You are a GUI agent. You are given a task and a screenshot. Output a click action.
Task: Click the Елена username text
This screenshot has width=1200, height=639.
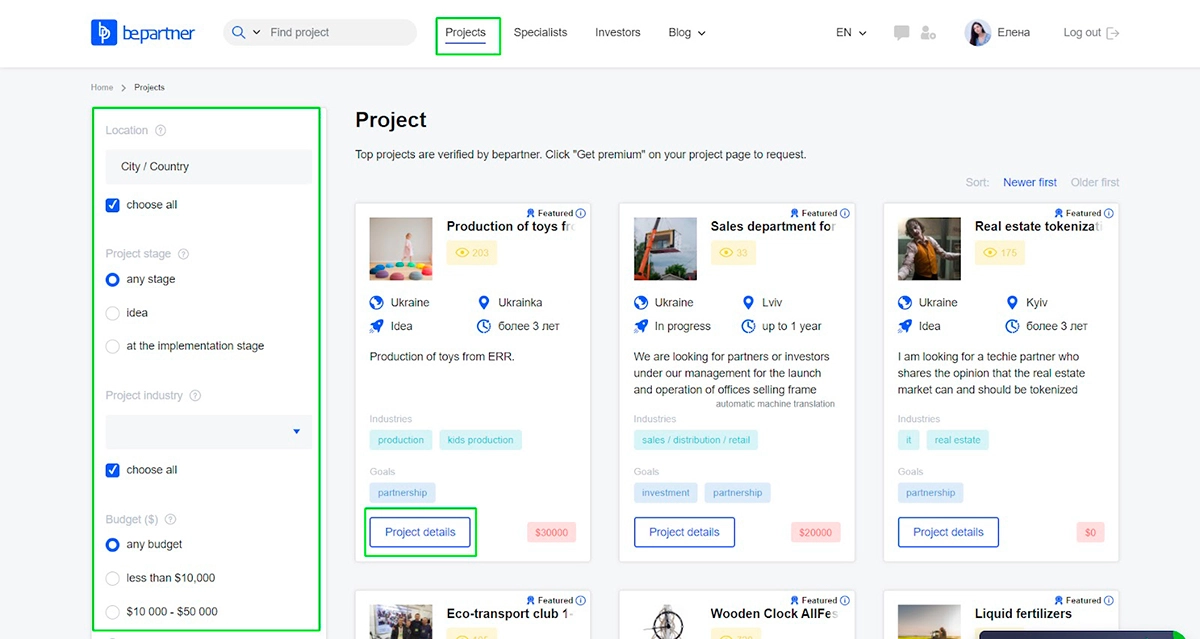coord(1013,33)
